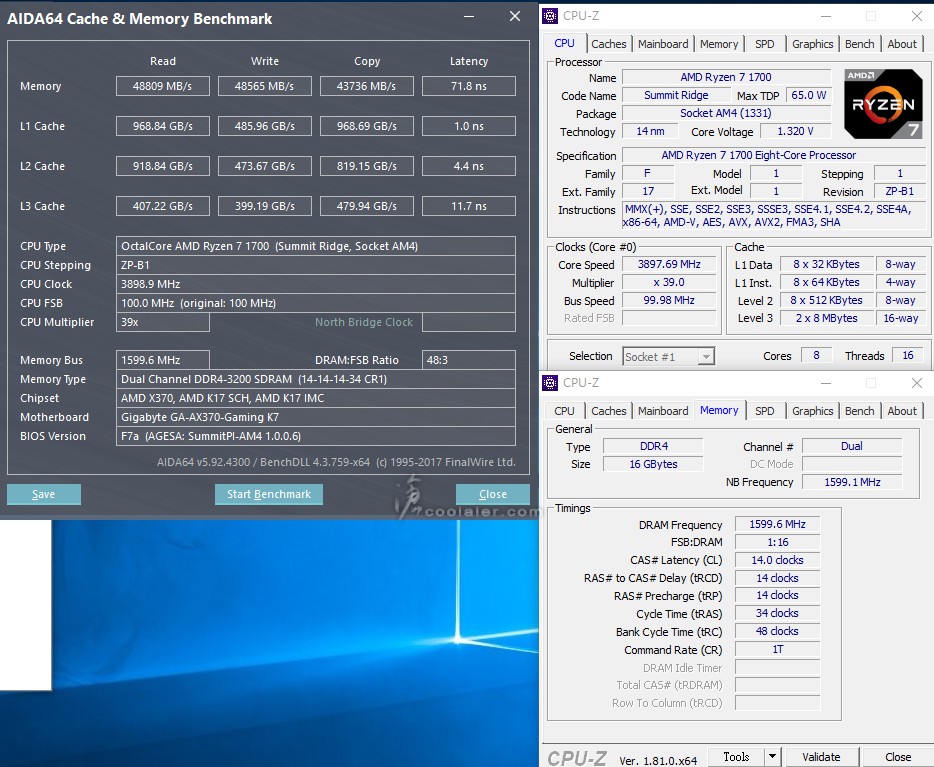The width and height of the screenshot is (934, 767).
Task: Click the L1 Cache Read 968.84 GB/s field
Action: point(163,126)
